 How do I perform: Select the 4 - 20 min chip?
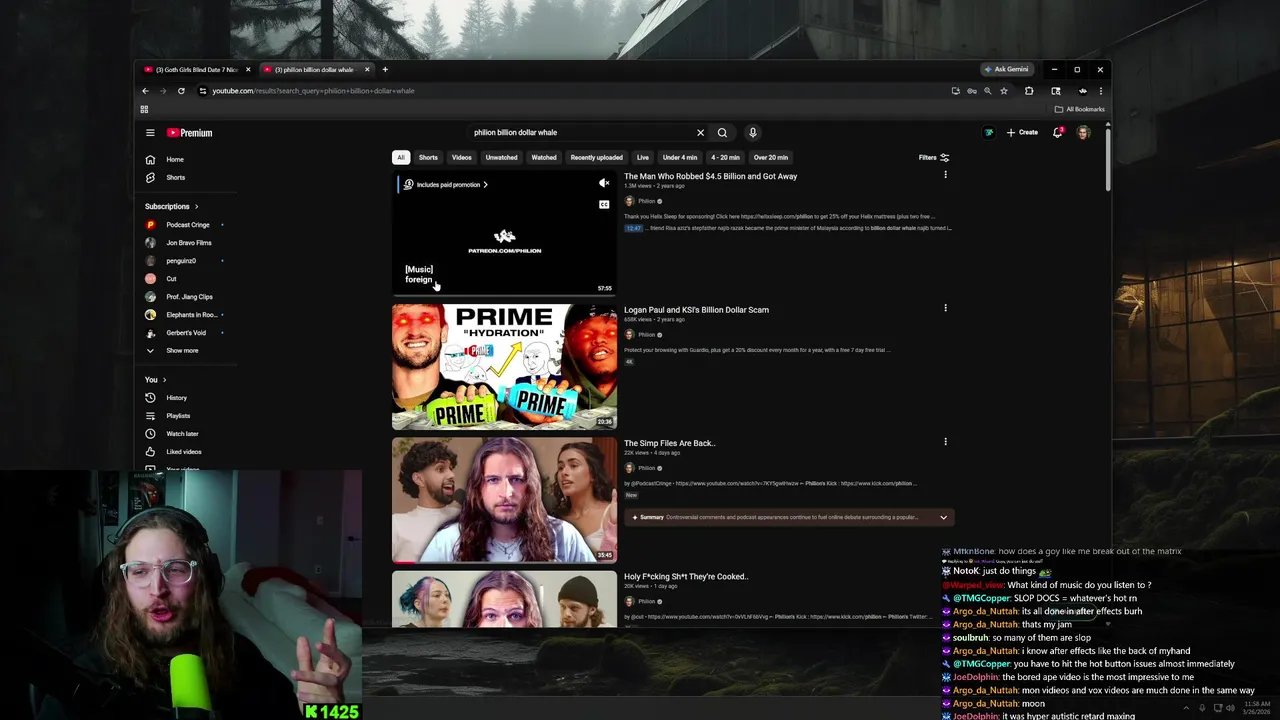(725, 157)
